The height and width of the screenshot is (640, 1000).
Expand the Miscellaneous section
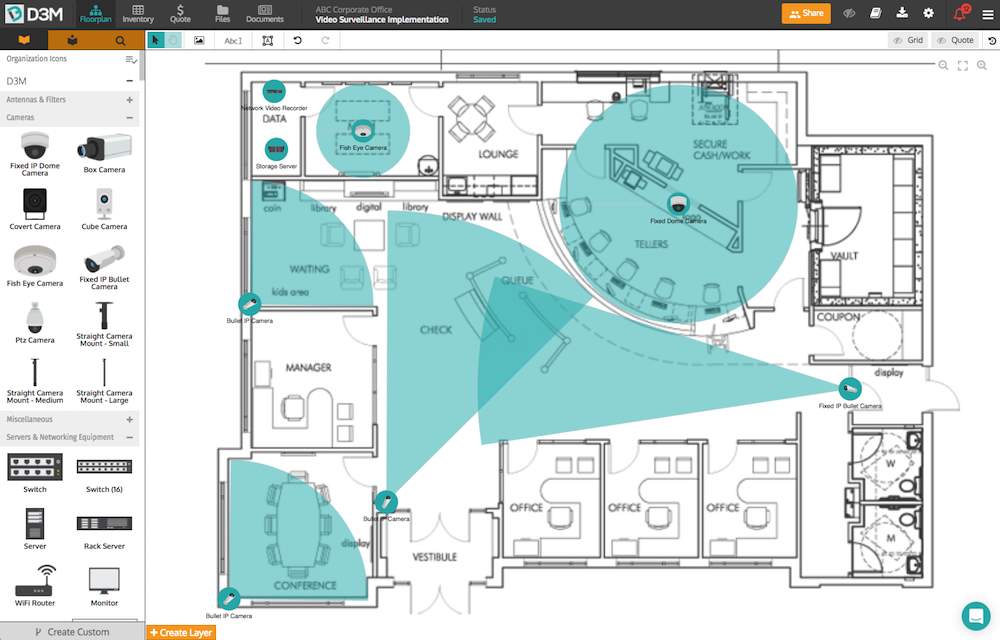pyautogui.click(x=129, y=419)
